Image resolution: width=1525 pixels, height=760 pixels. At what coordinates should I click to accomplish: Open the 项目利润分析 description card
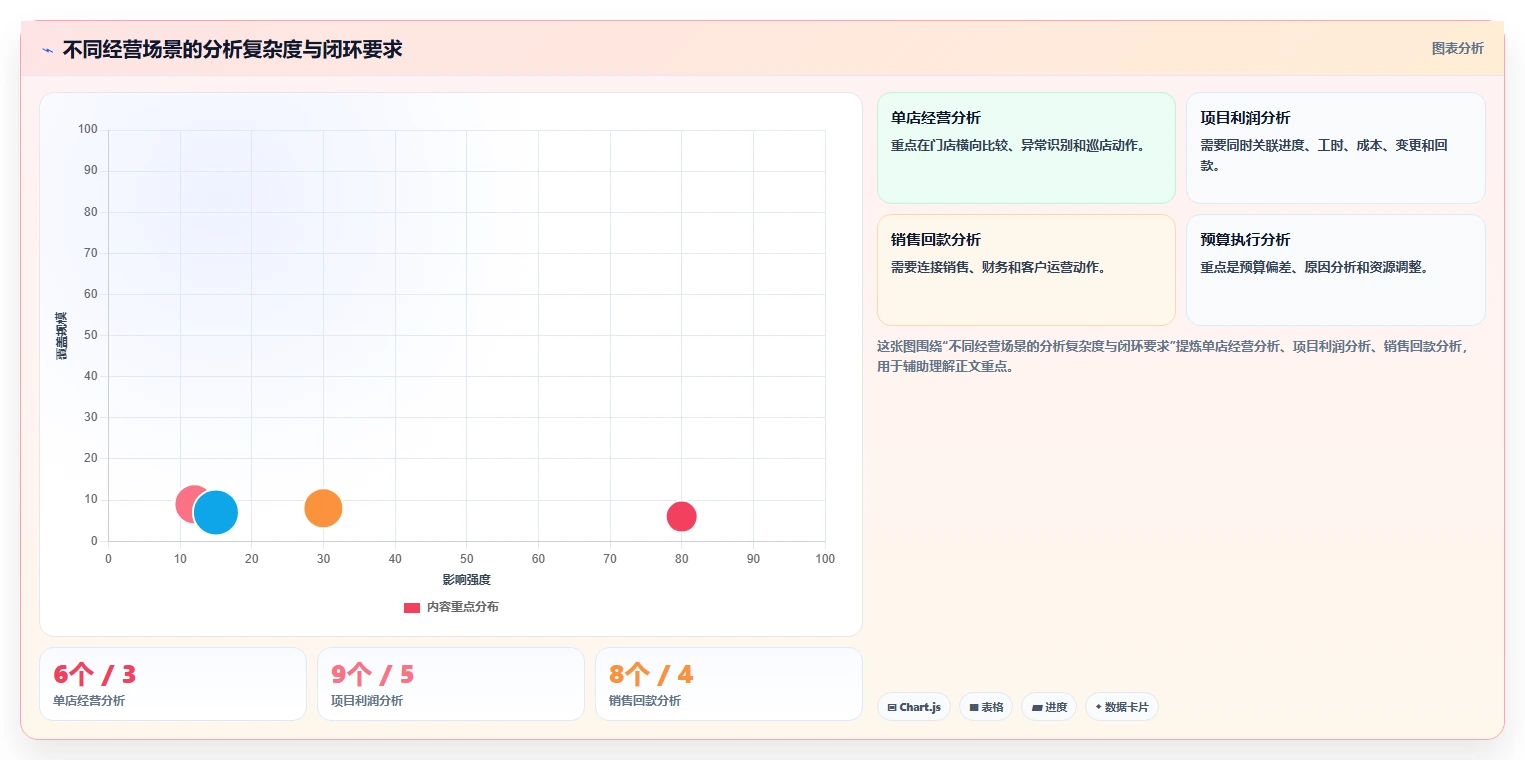click(x=1335, y=148)
